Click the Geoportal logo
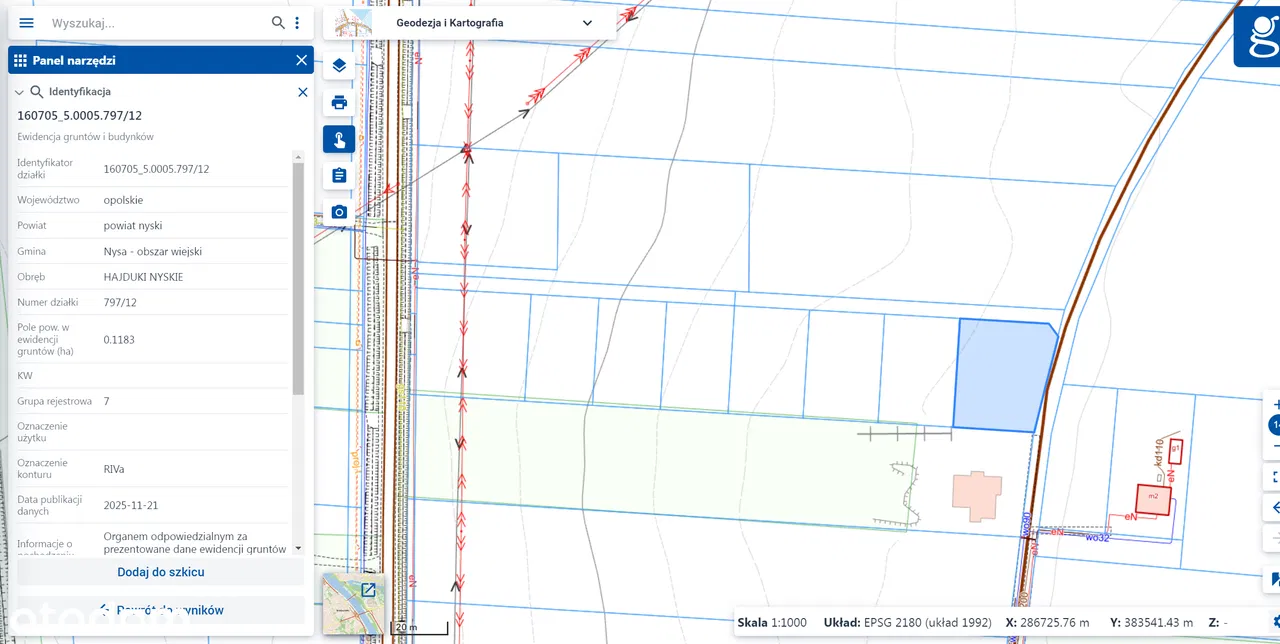The image size is (1280, 644). click(x=1258, y=34)
